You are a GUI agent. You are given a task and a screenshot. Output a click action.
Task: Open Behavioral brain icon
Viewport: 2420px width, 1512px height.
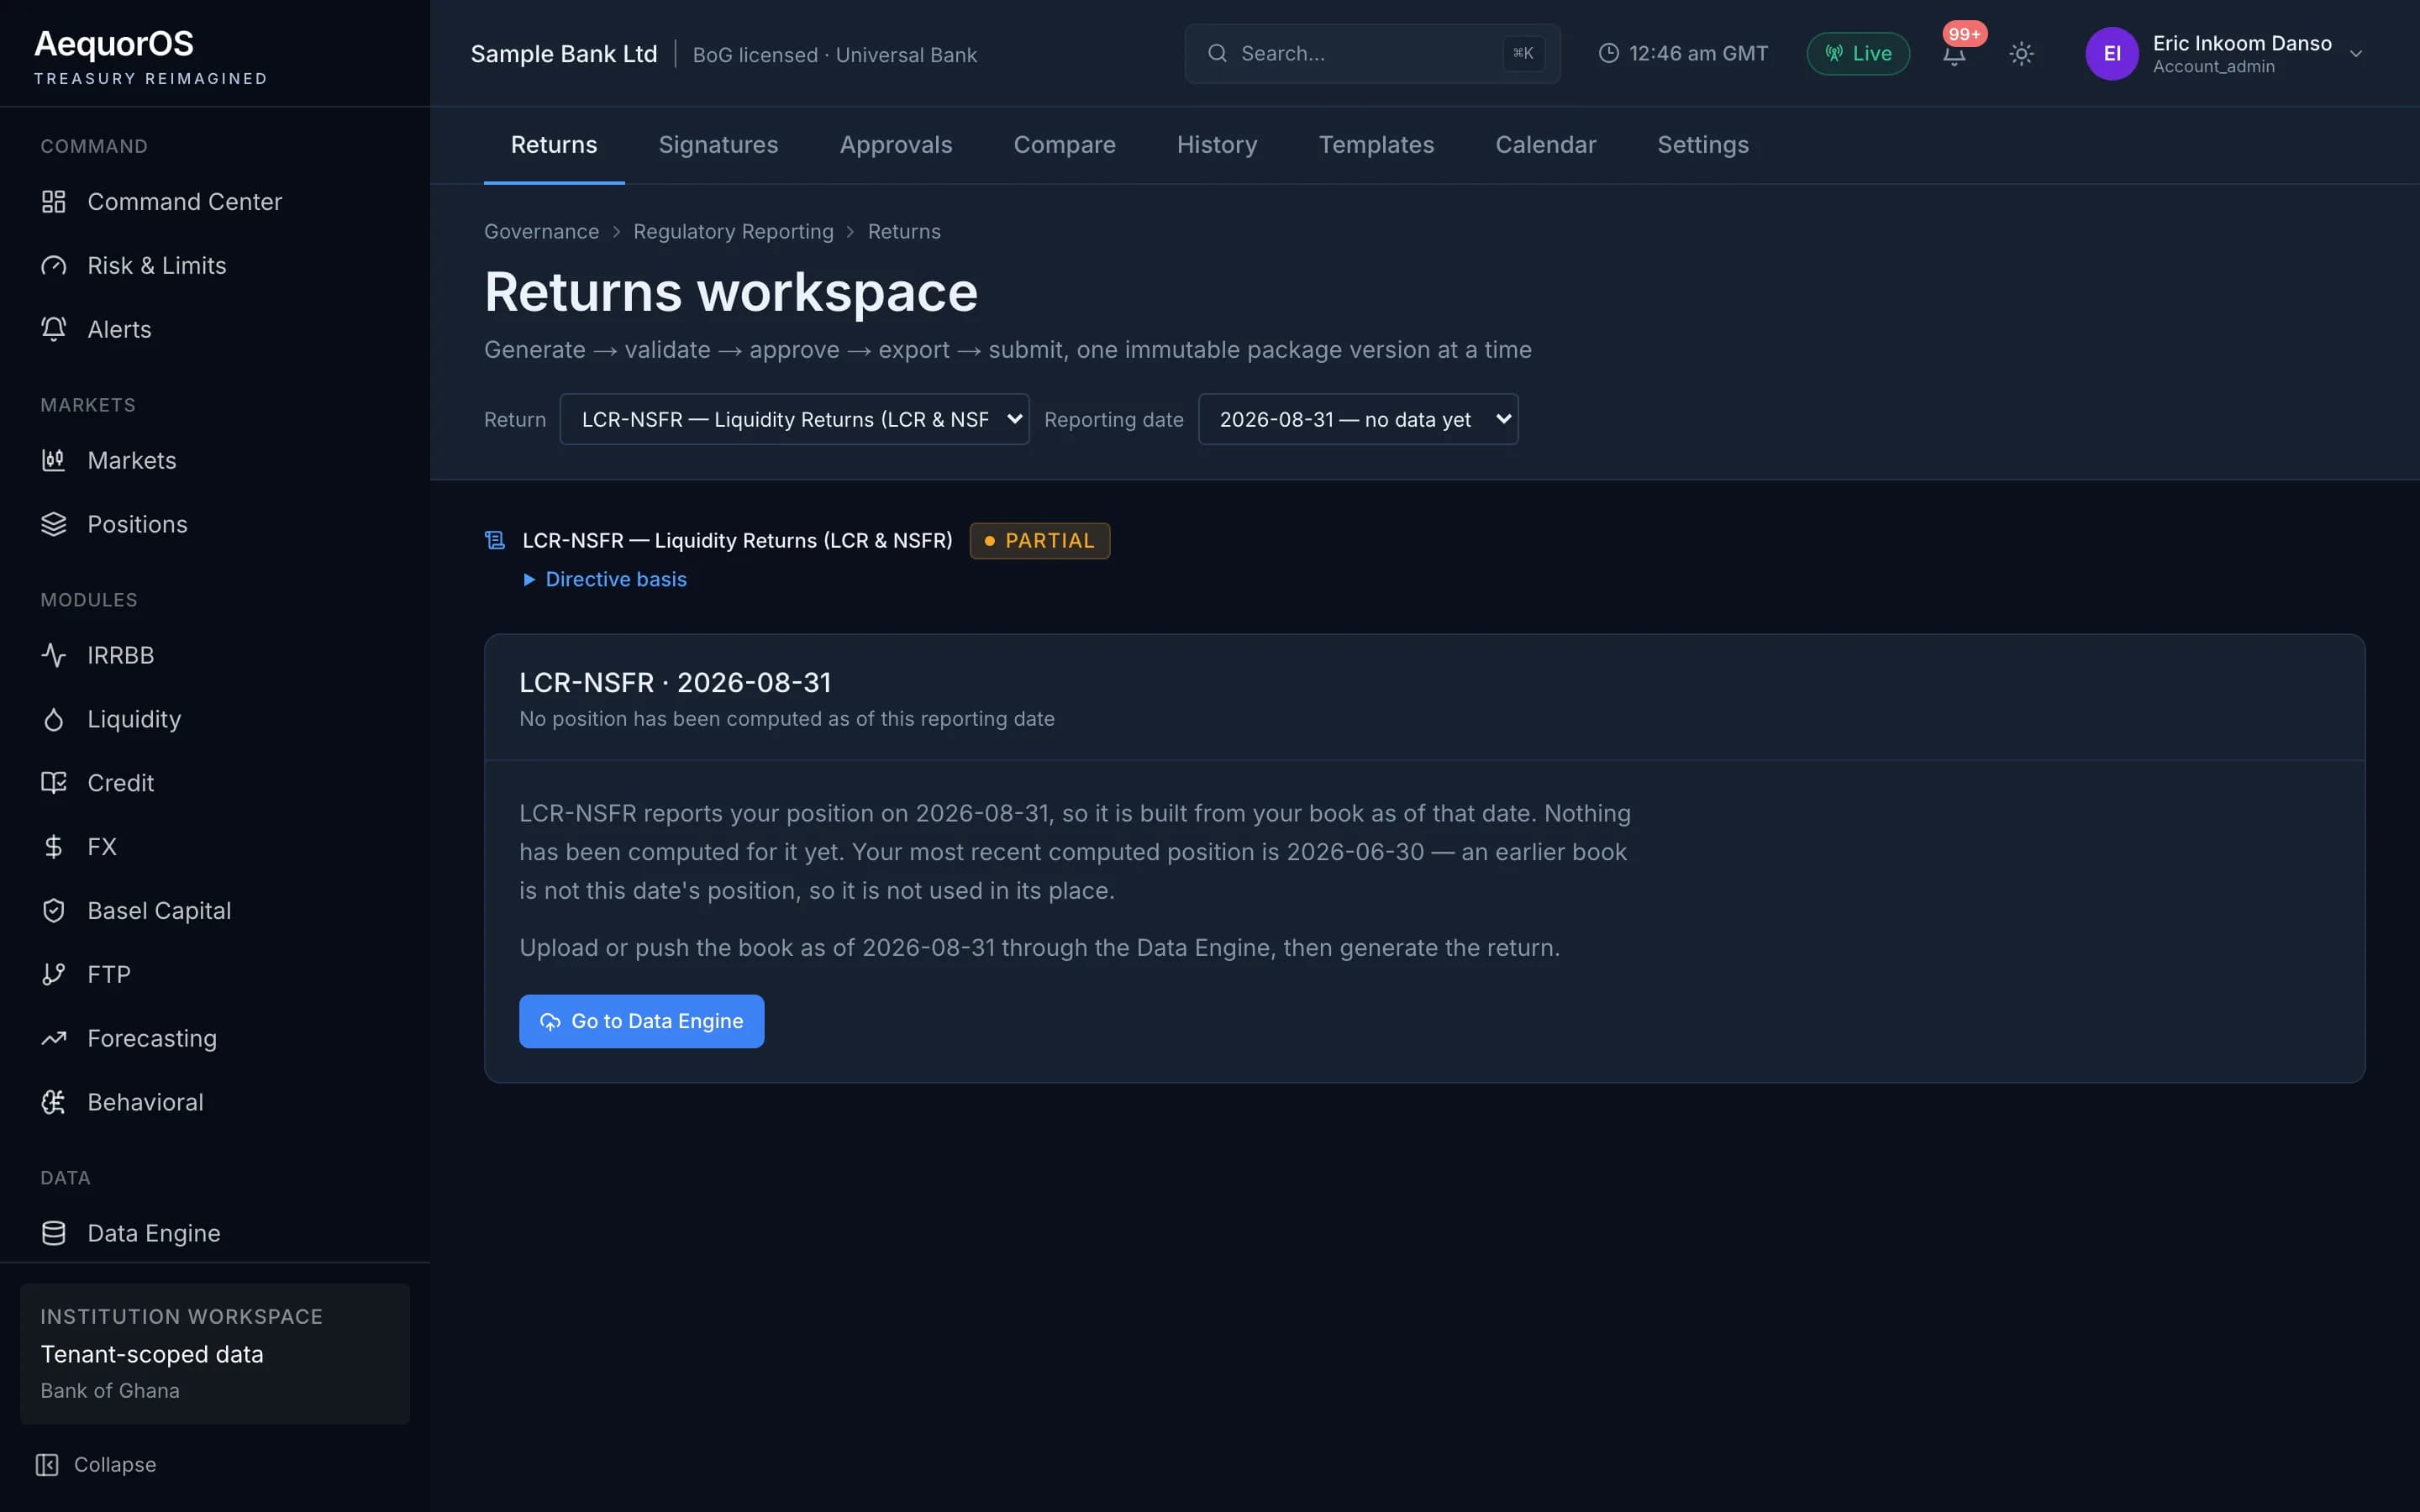(x=53, y=1102)
